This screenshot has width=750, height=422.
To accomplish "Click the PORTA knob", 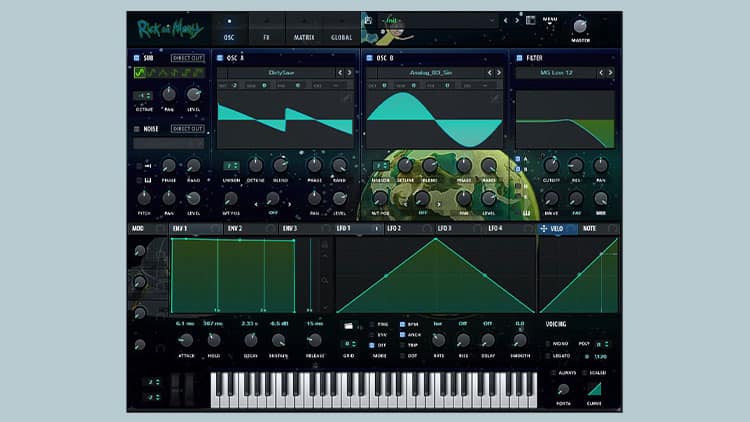I will pyautogui.click(x=563, y=389).
